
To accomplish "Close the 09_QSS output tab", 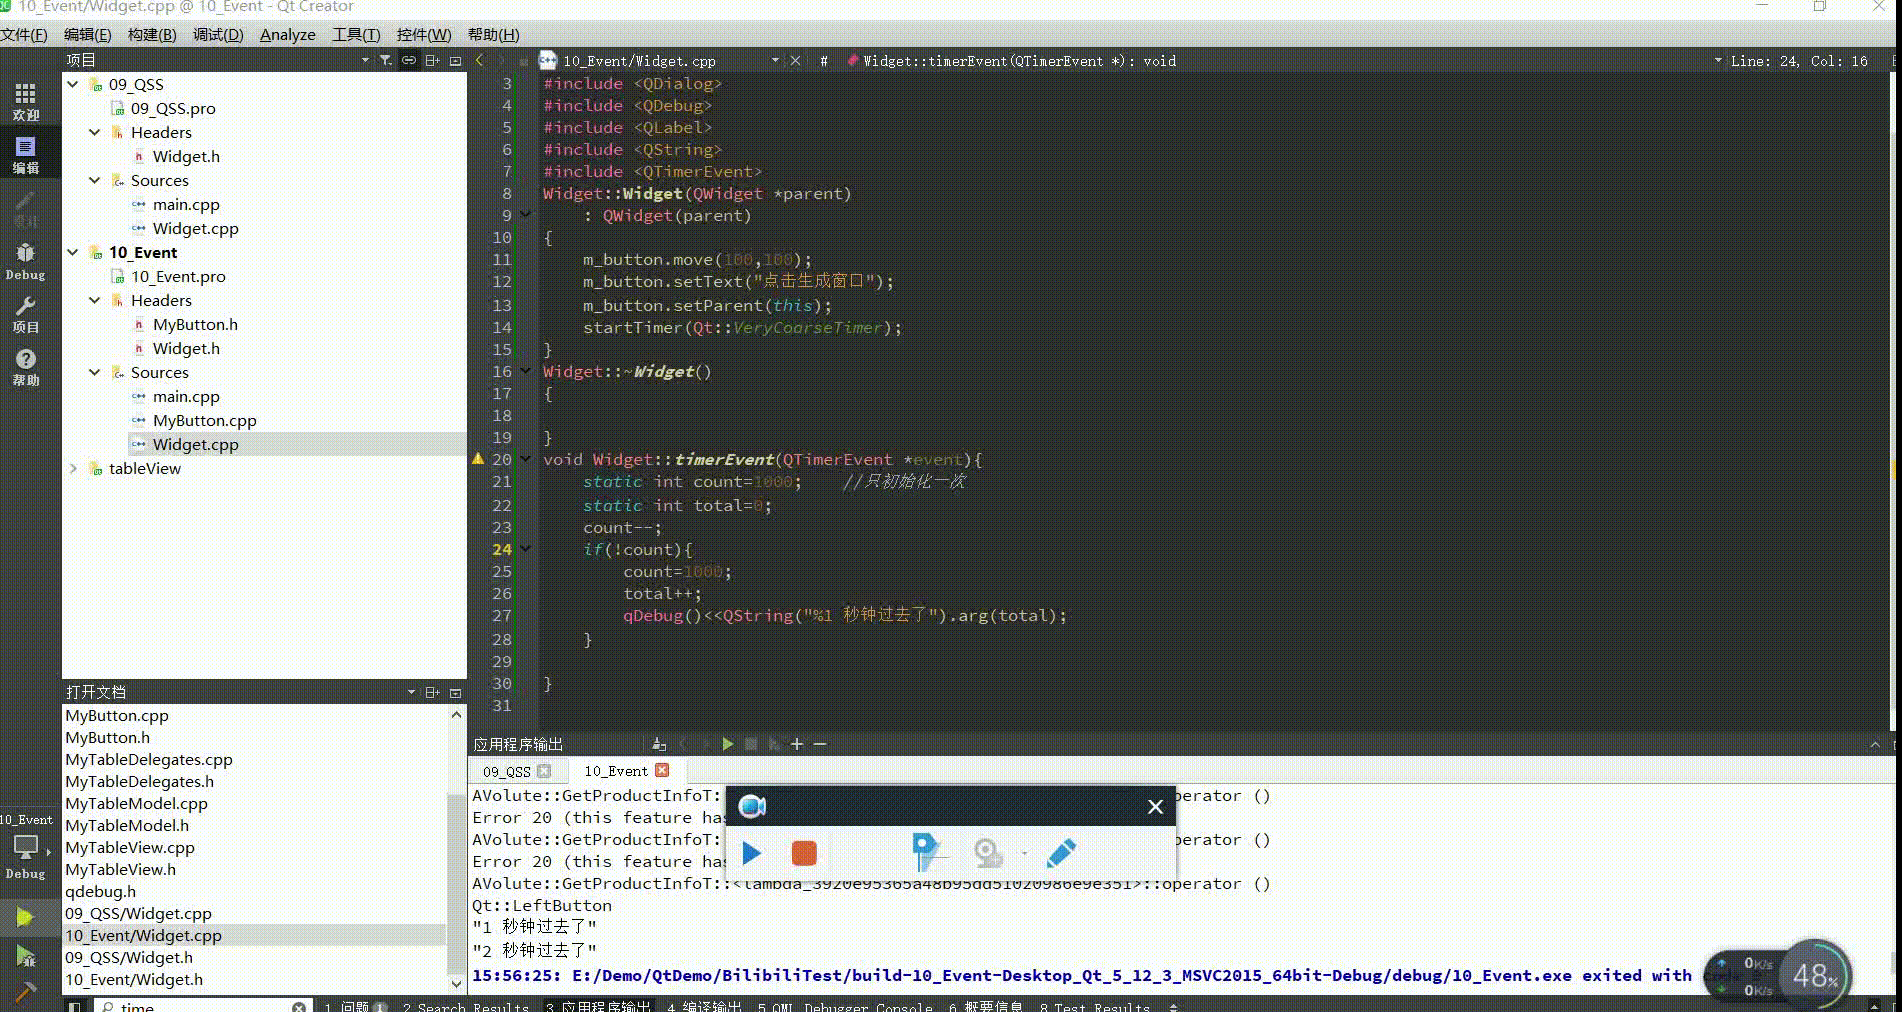I will click(544, 771).
